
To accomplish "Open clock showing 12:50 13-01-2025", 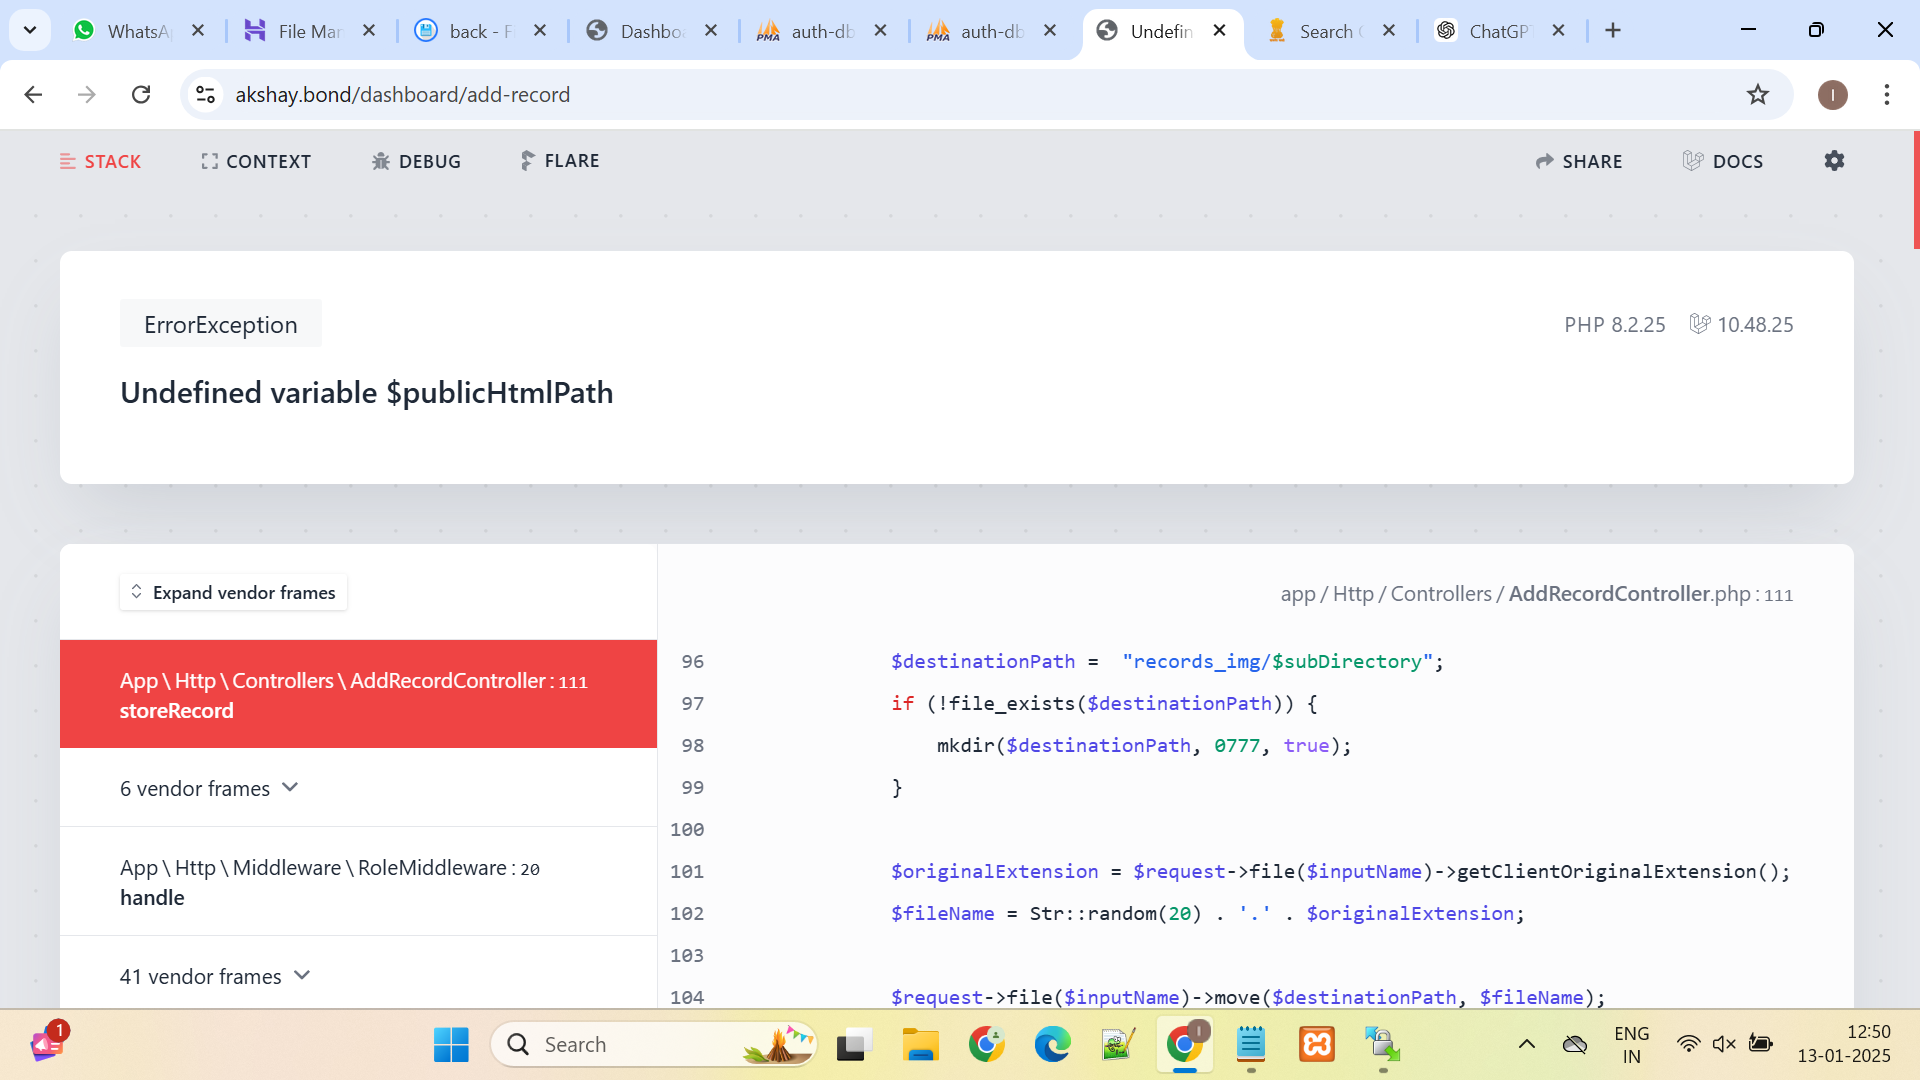I will pyautogui.click(x=1844, y=1045).
